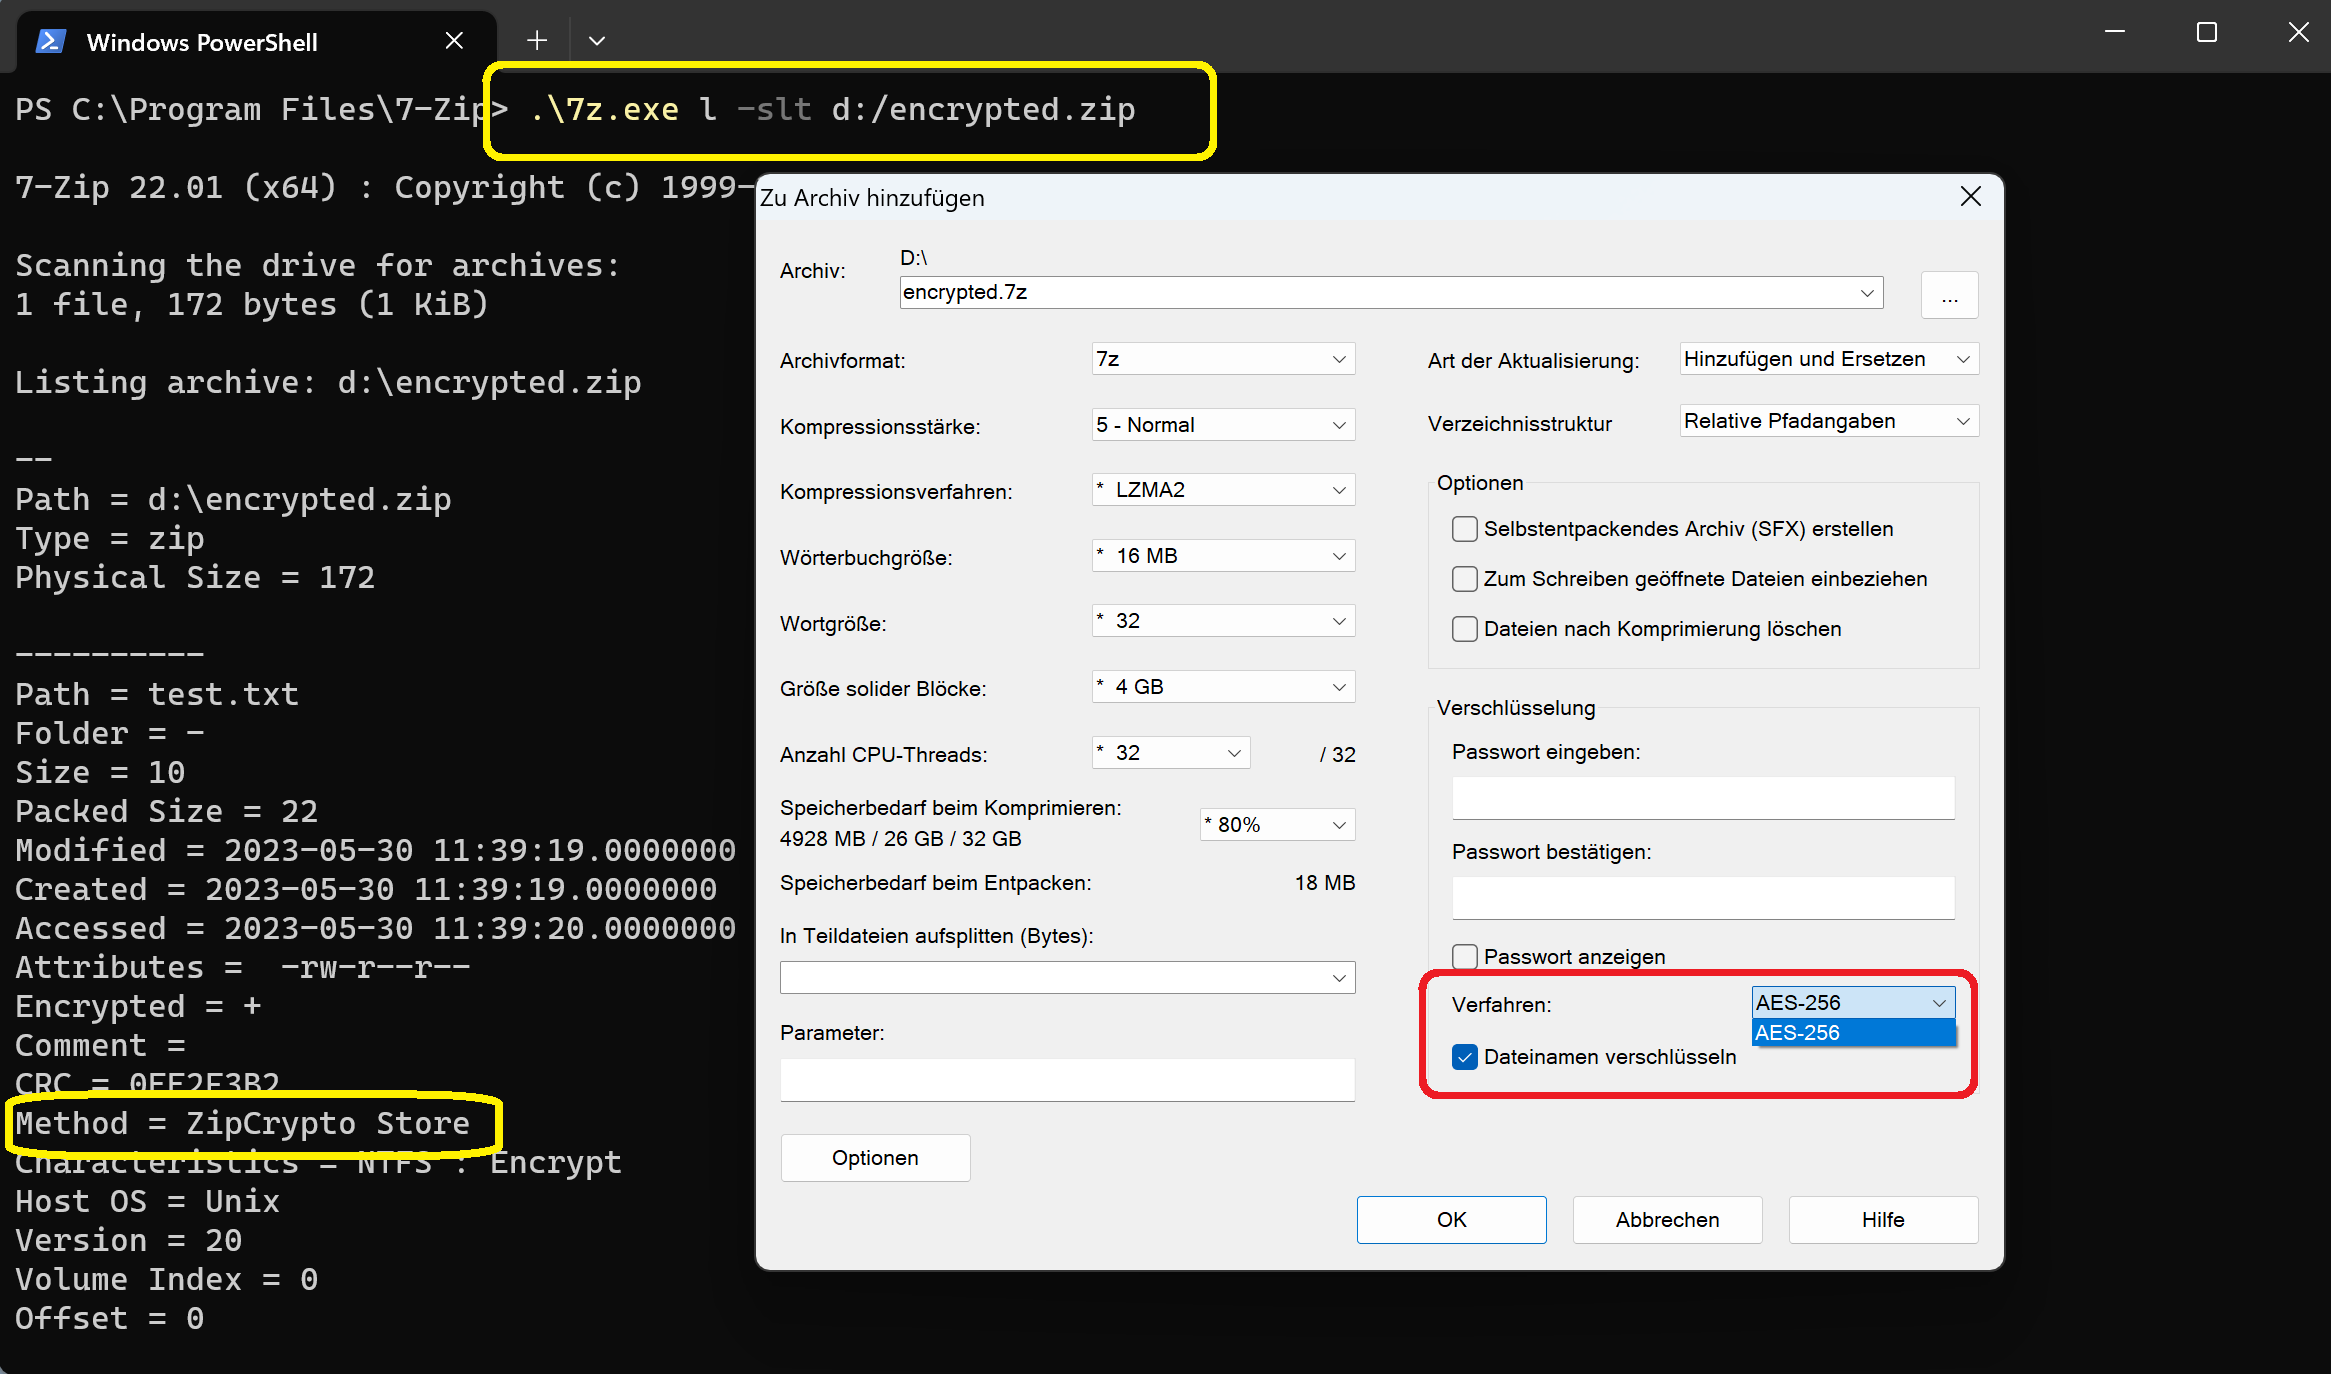Maximize the terminal window
Image resolution: width=2331 pixels, height=1374 pixels.
(x=2206, y=33)
